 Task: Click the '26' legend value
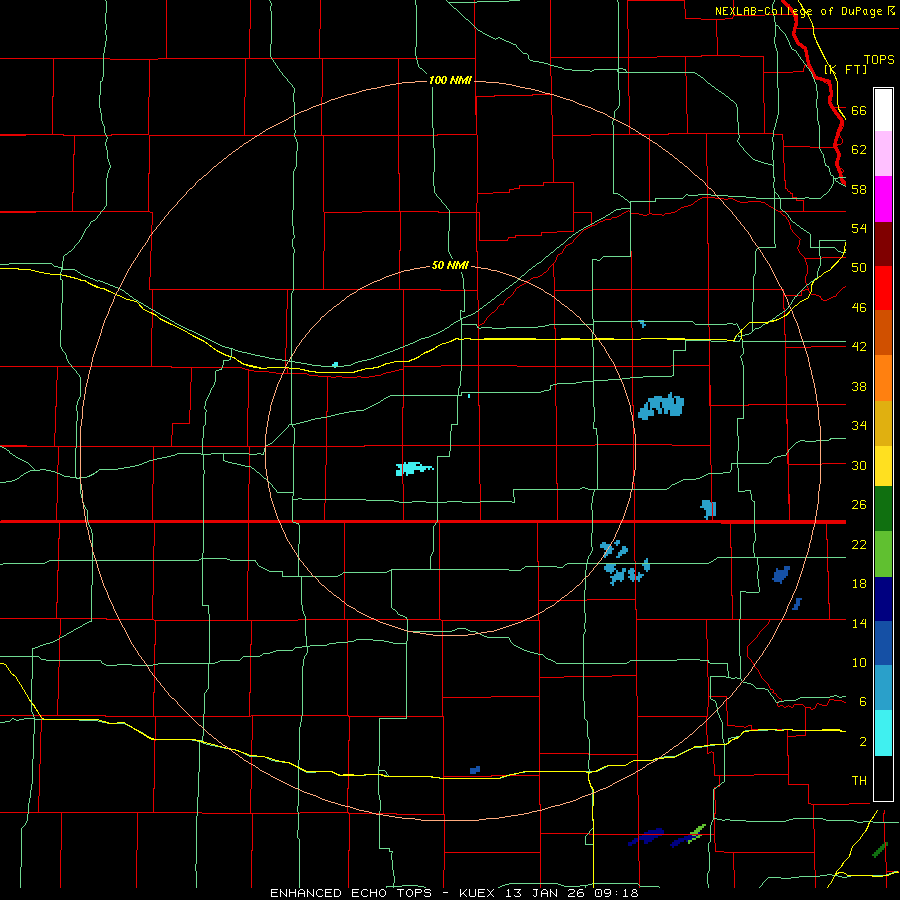[859, 505]
